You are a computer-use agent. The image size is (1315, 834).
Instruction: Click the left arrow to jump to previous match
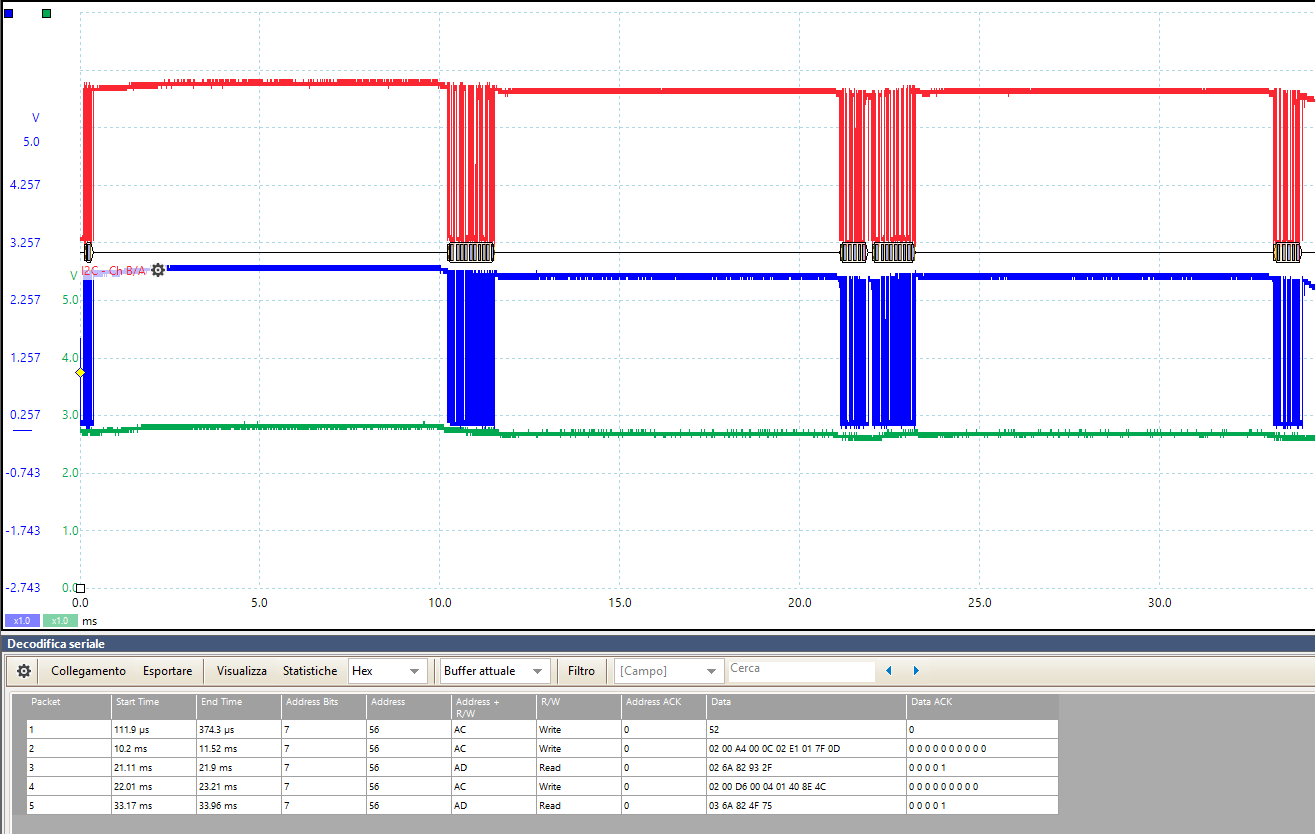tap(889, 671)
